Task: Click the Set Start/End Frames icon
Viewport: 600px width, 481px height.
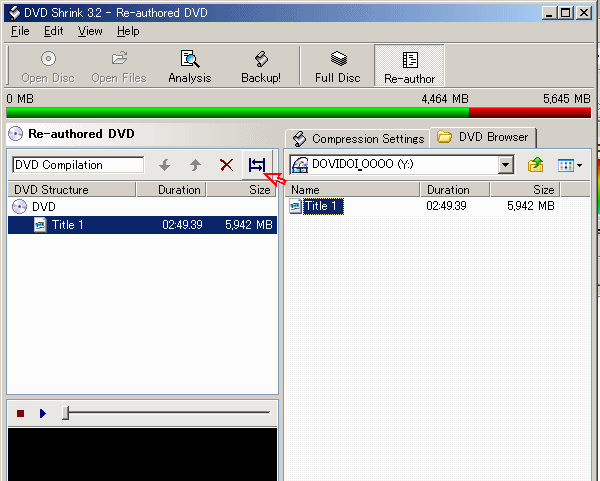Action: (x=257, y=165)
